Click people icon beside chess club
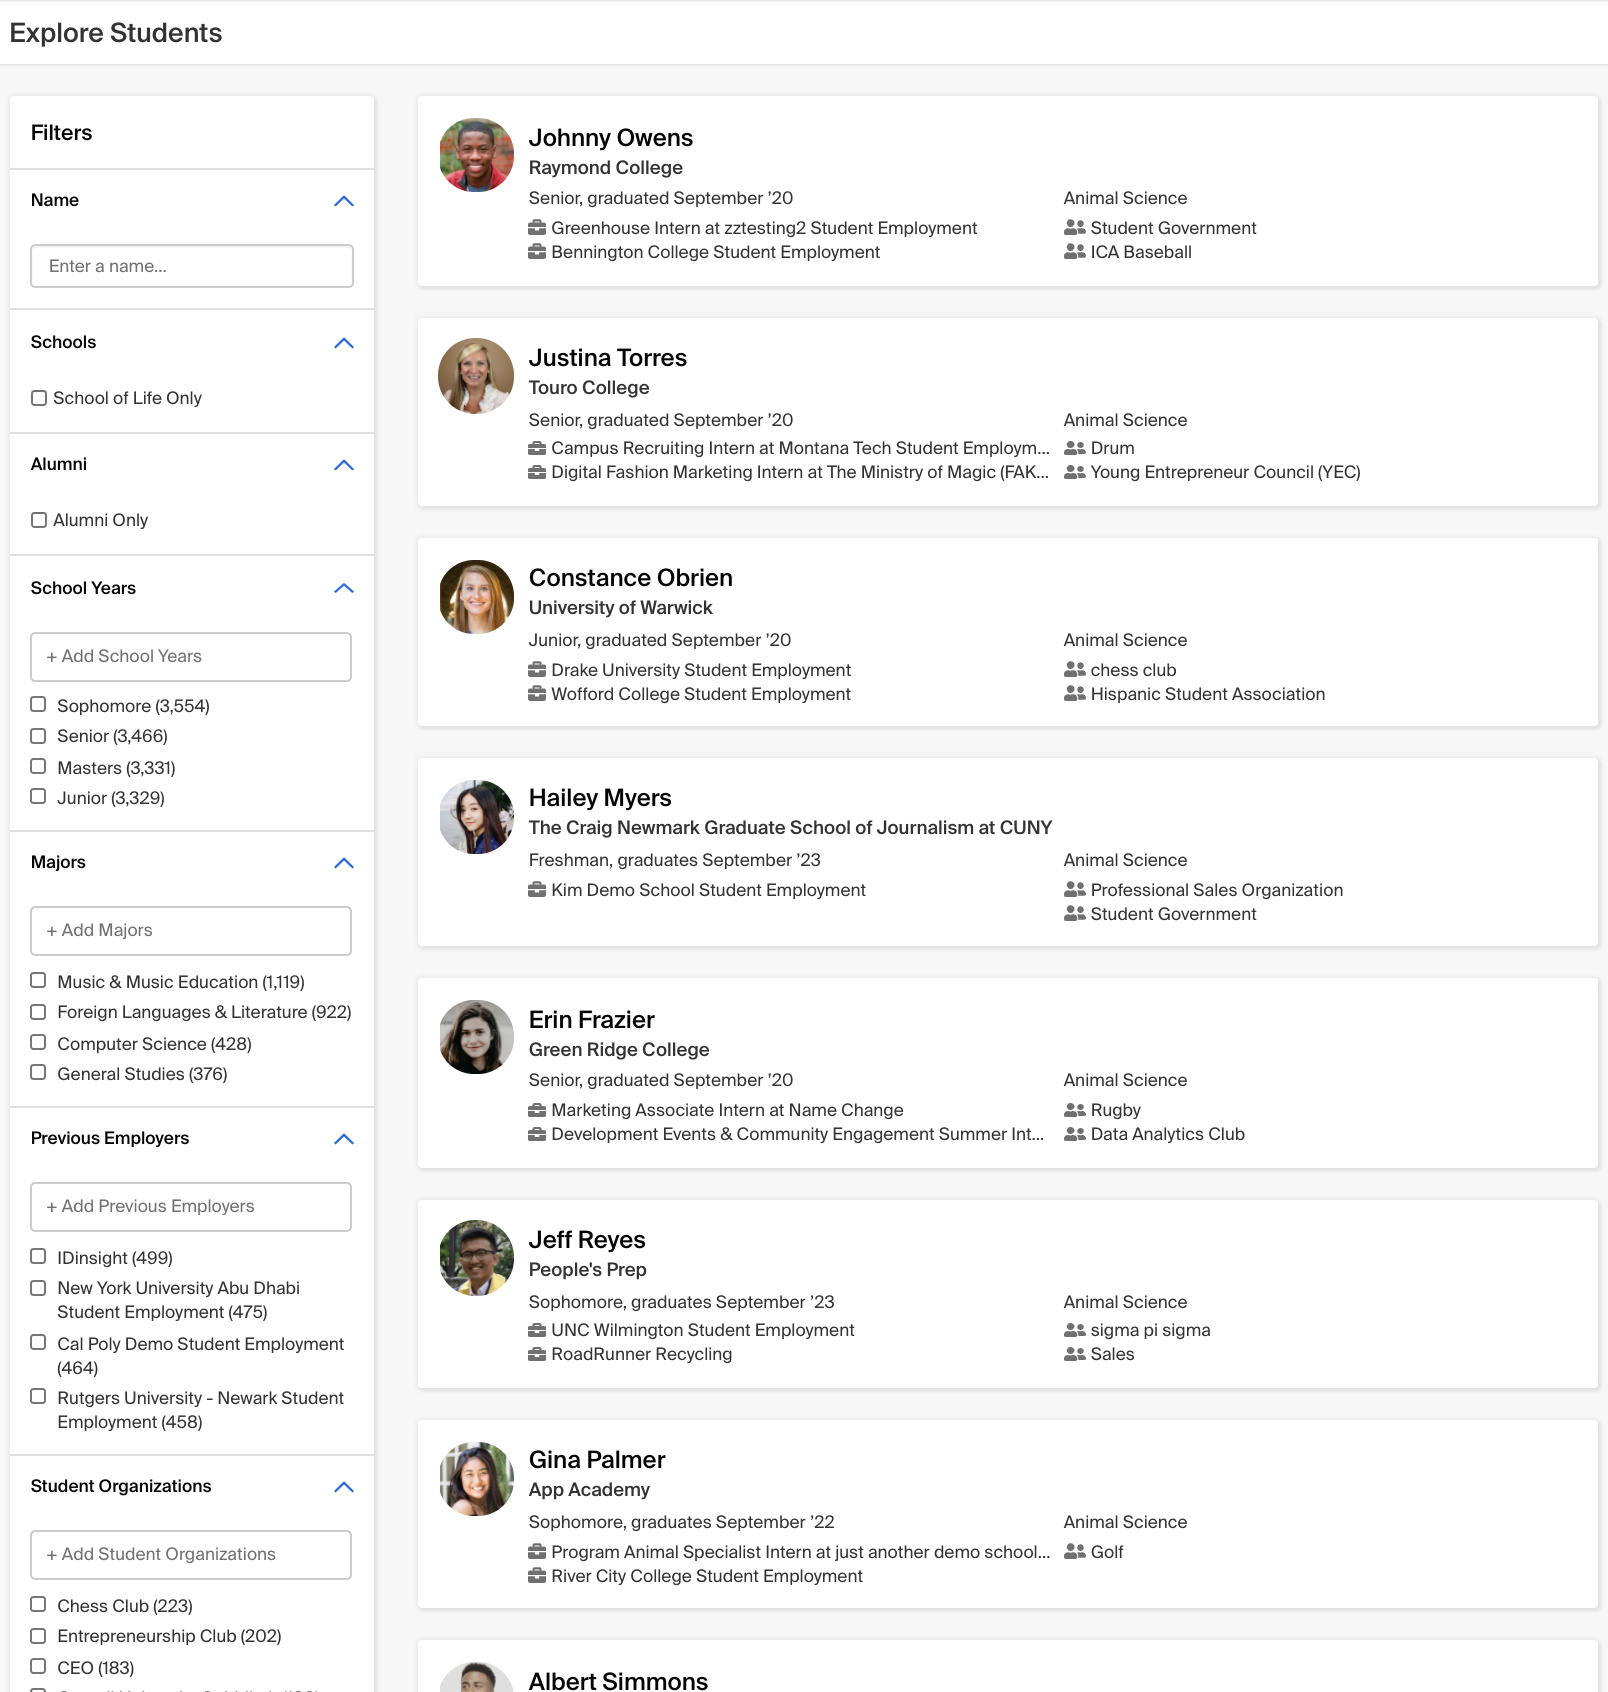 coord(1074,670)
